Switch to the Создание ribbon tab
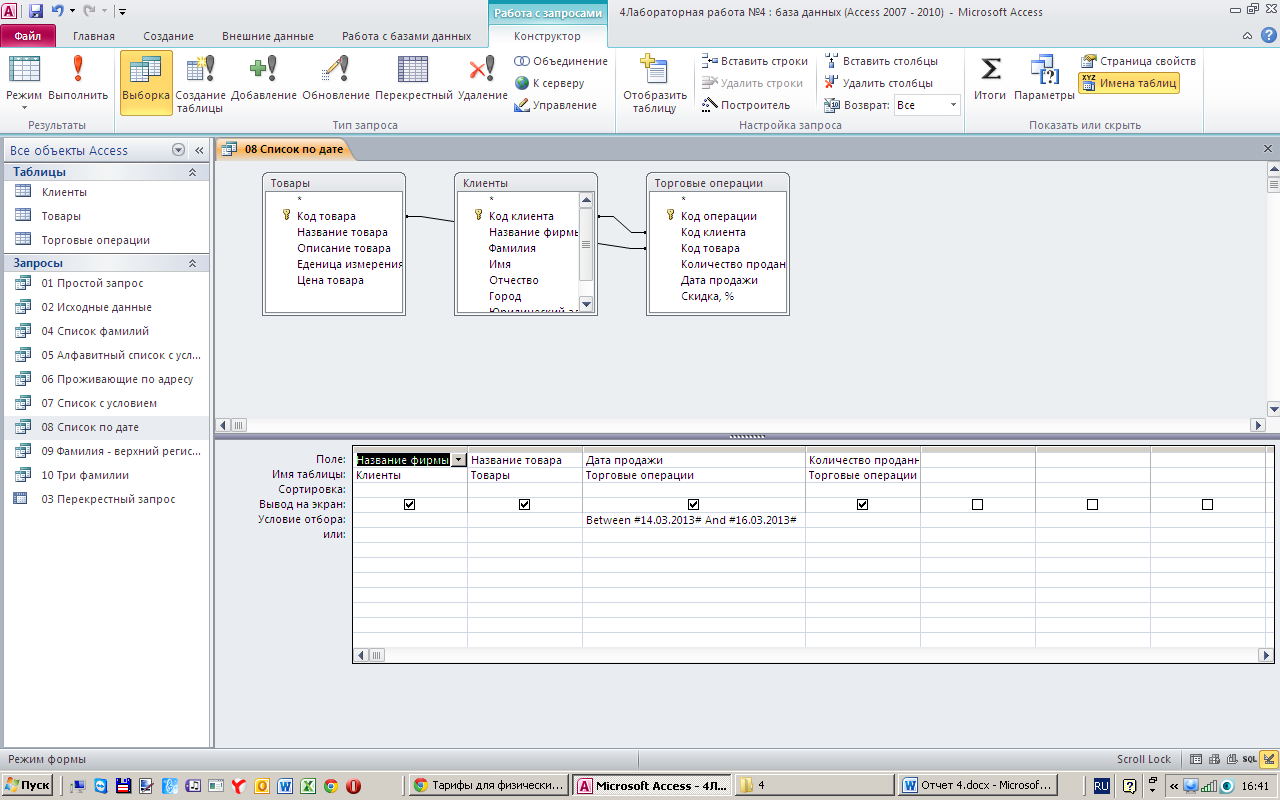1280x800 pixels. pos(169,36)
